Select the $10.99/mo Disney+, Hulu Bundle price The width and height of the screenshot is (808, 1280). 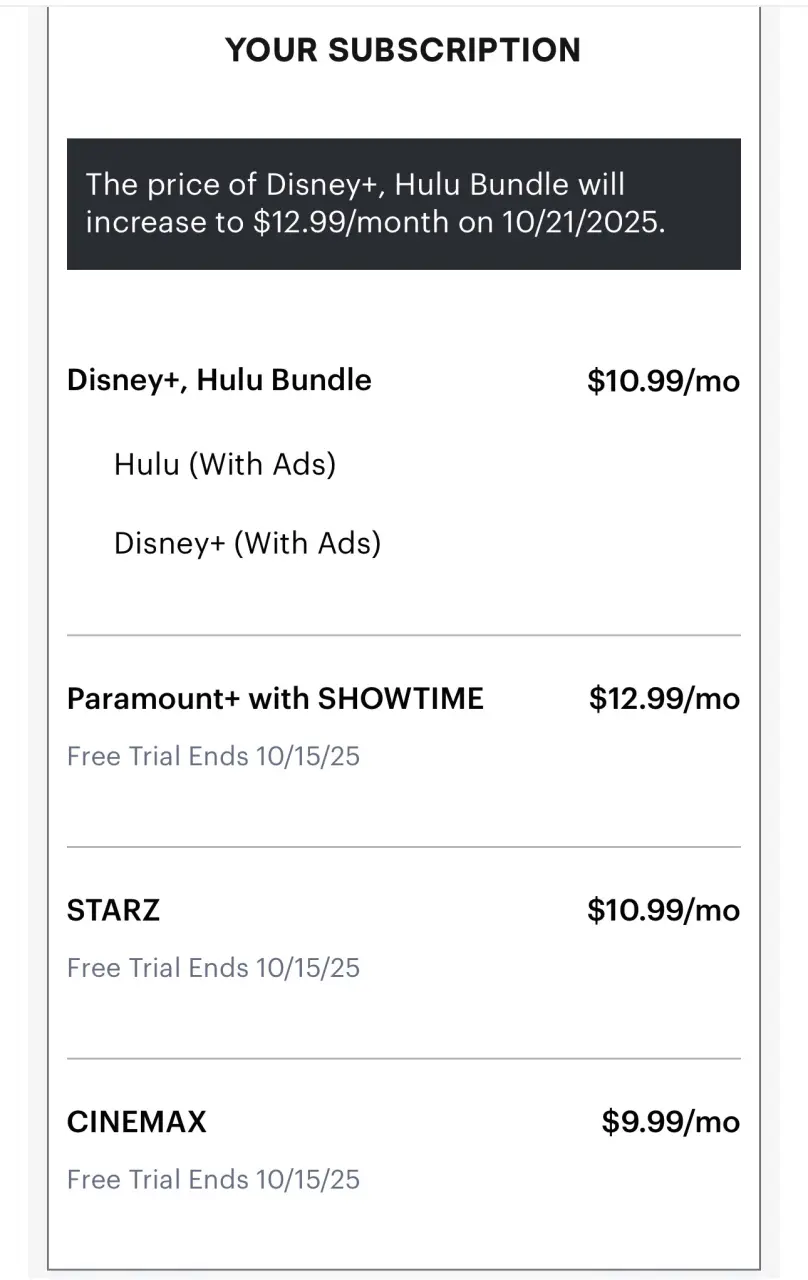664,381
